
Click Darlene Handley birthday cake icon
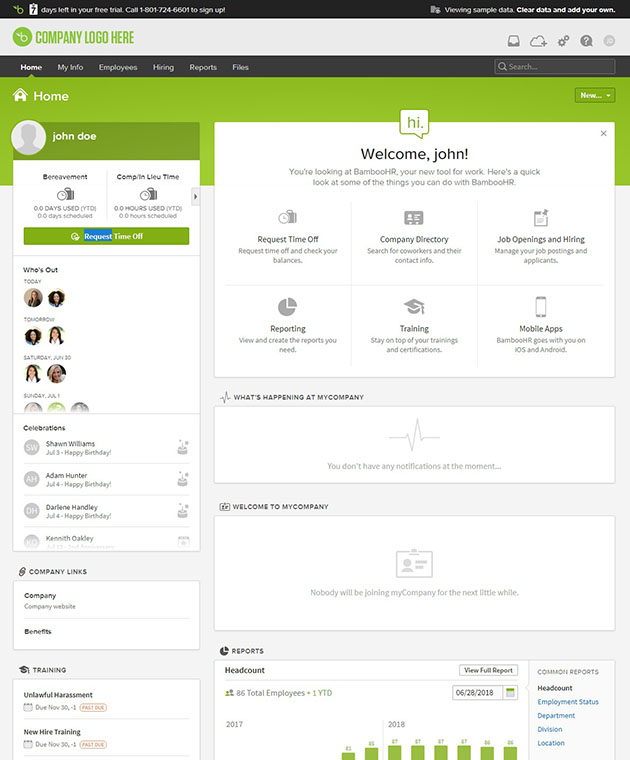click(x=183, y=510)
